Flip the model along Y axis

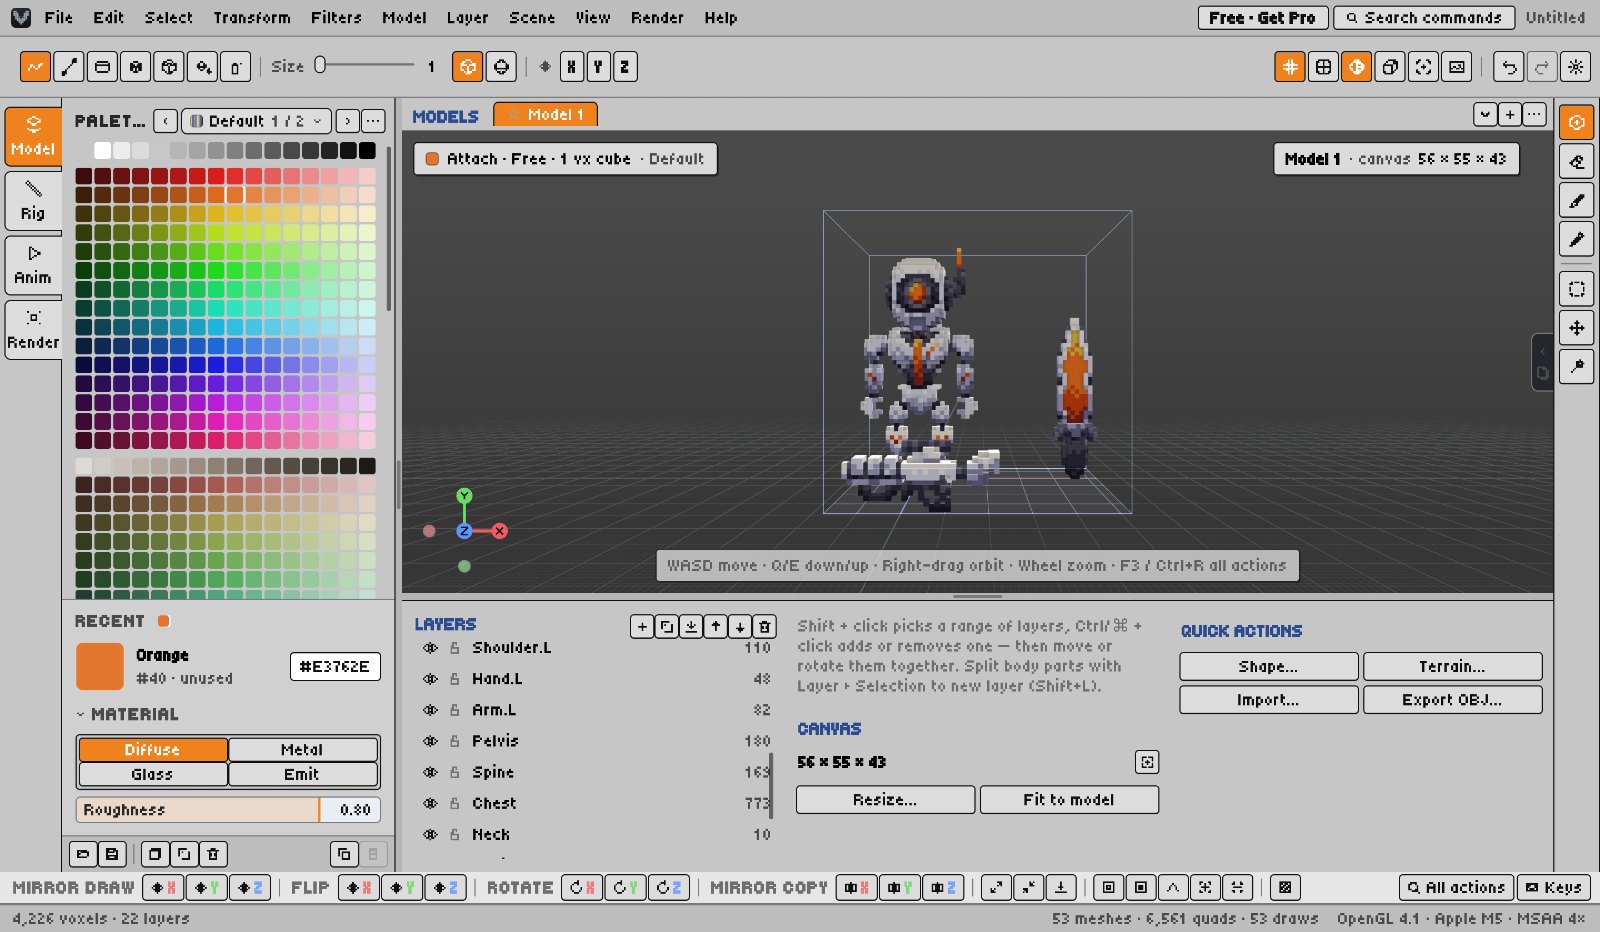coord(402,887)
